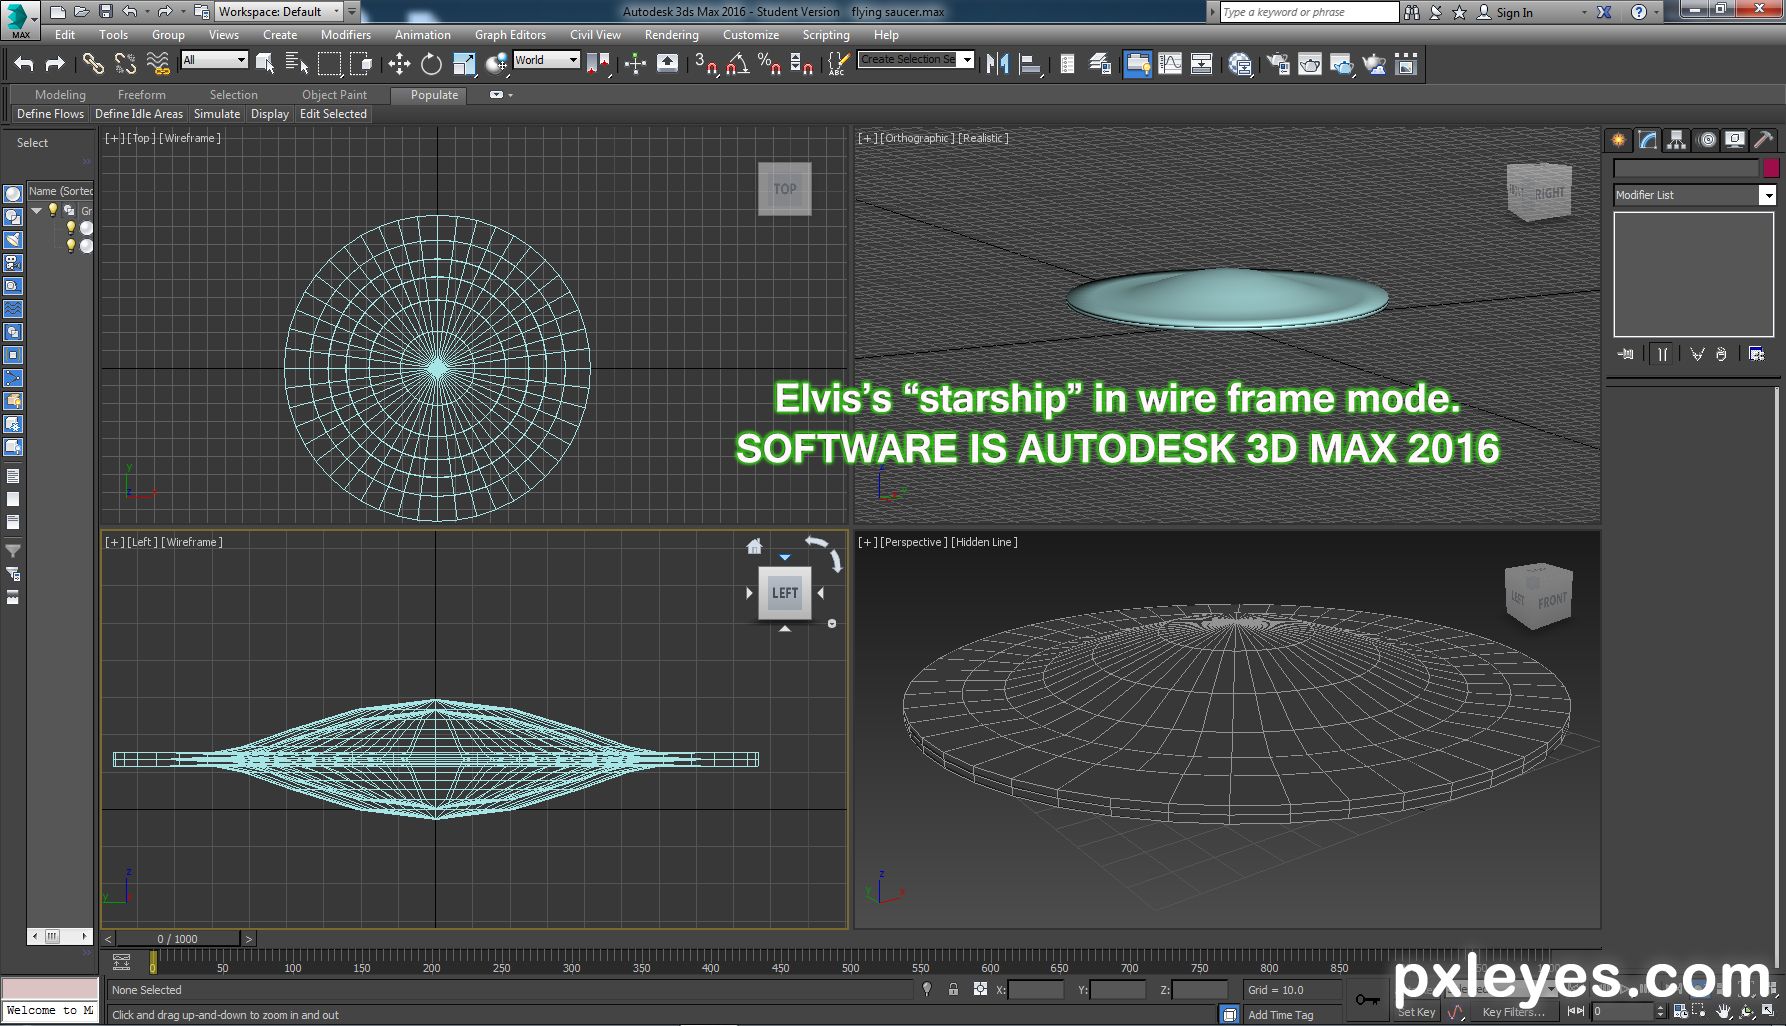Open the Rendering menu
1786x1026 pixels.
pos(672,35)
